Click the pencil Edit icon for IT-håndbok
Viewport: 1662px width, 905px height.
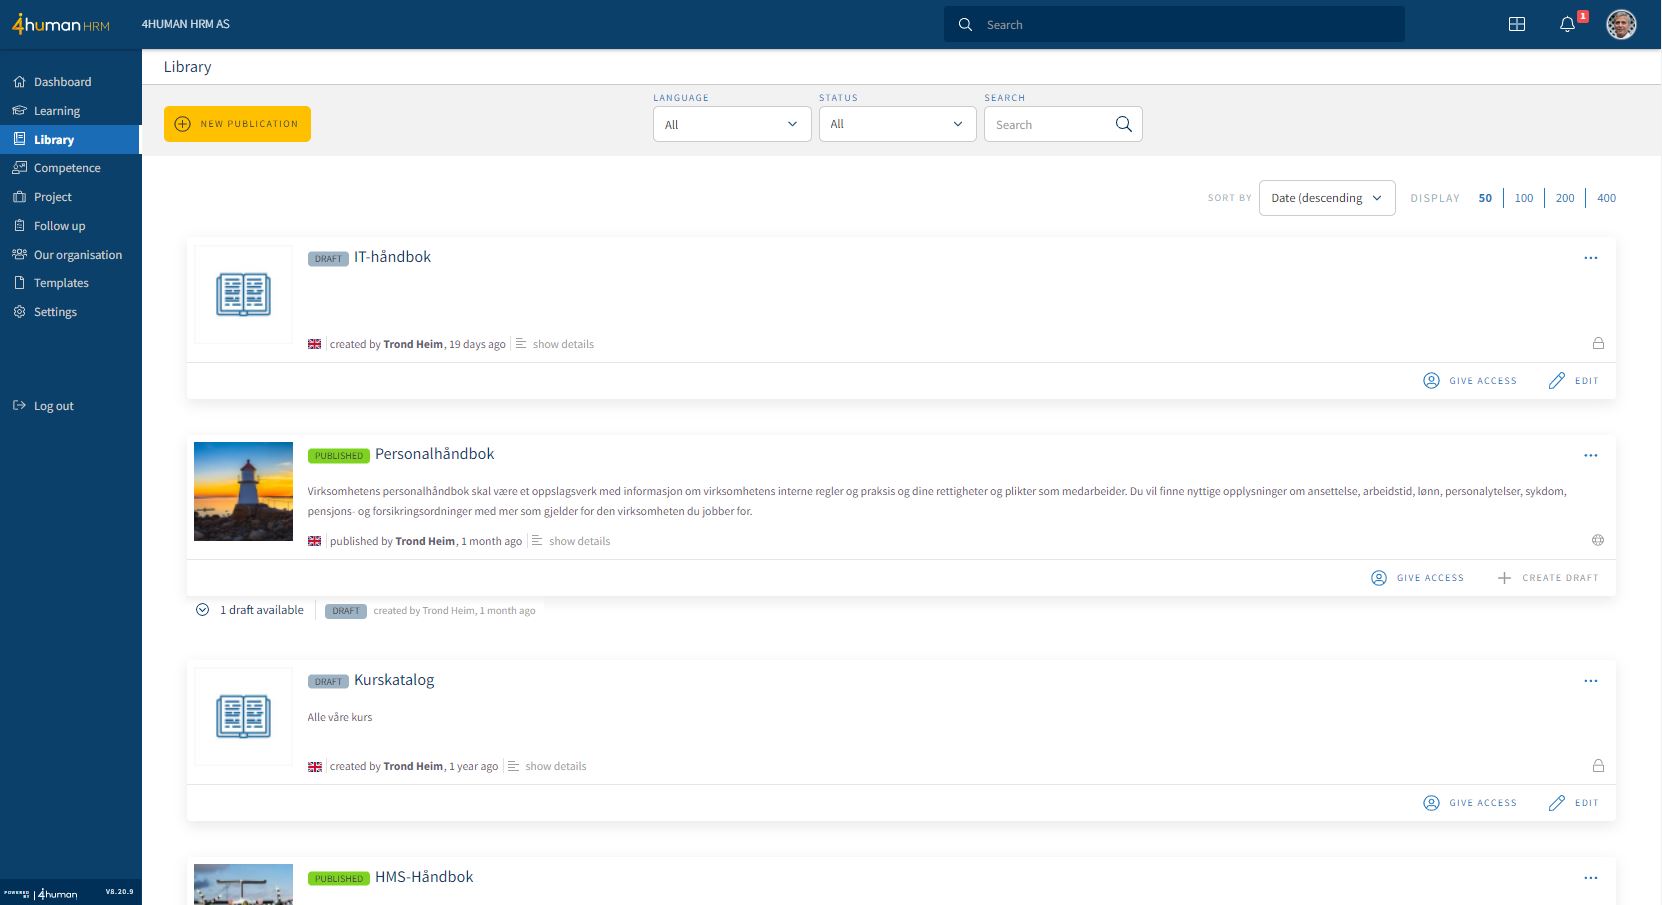(1557, 381)
